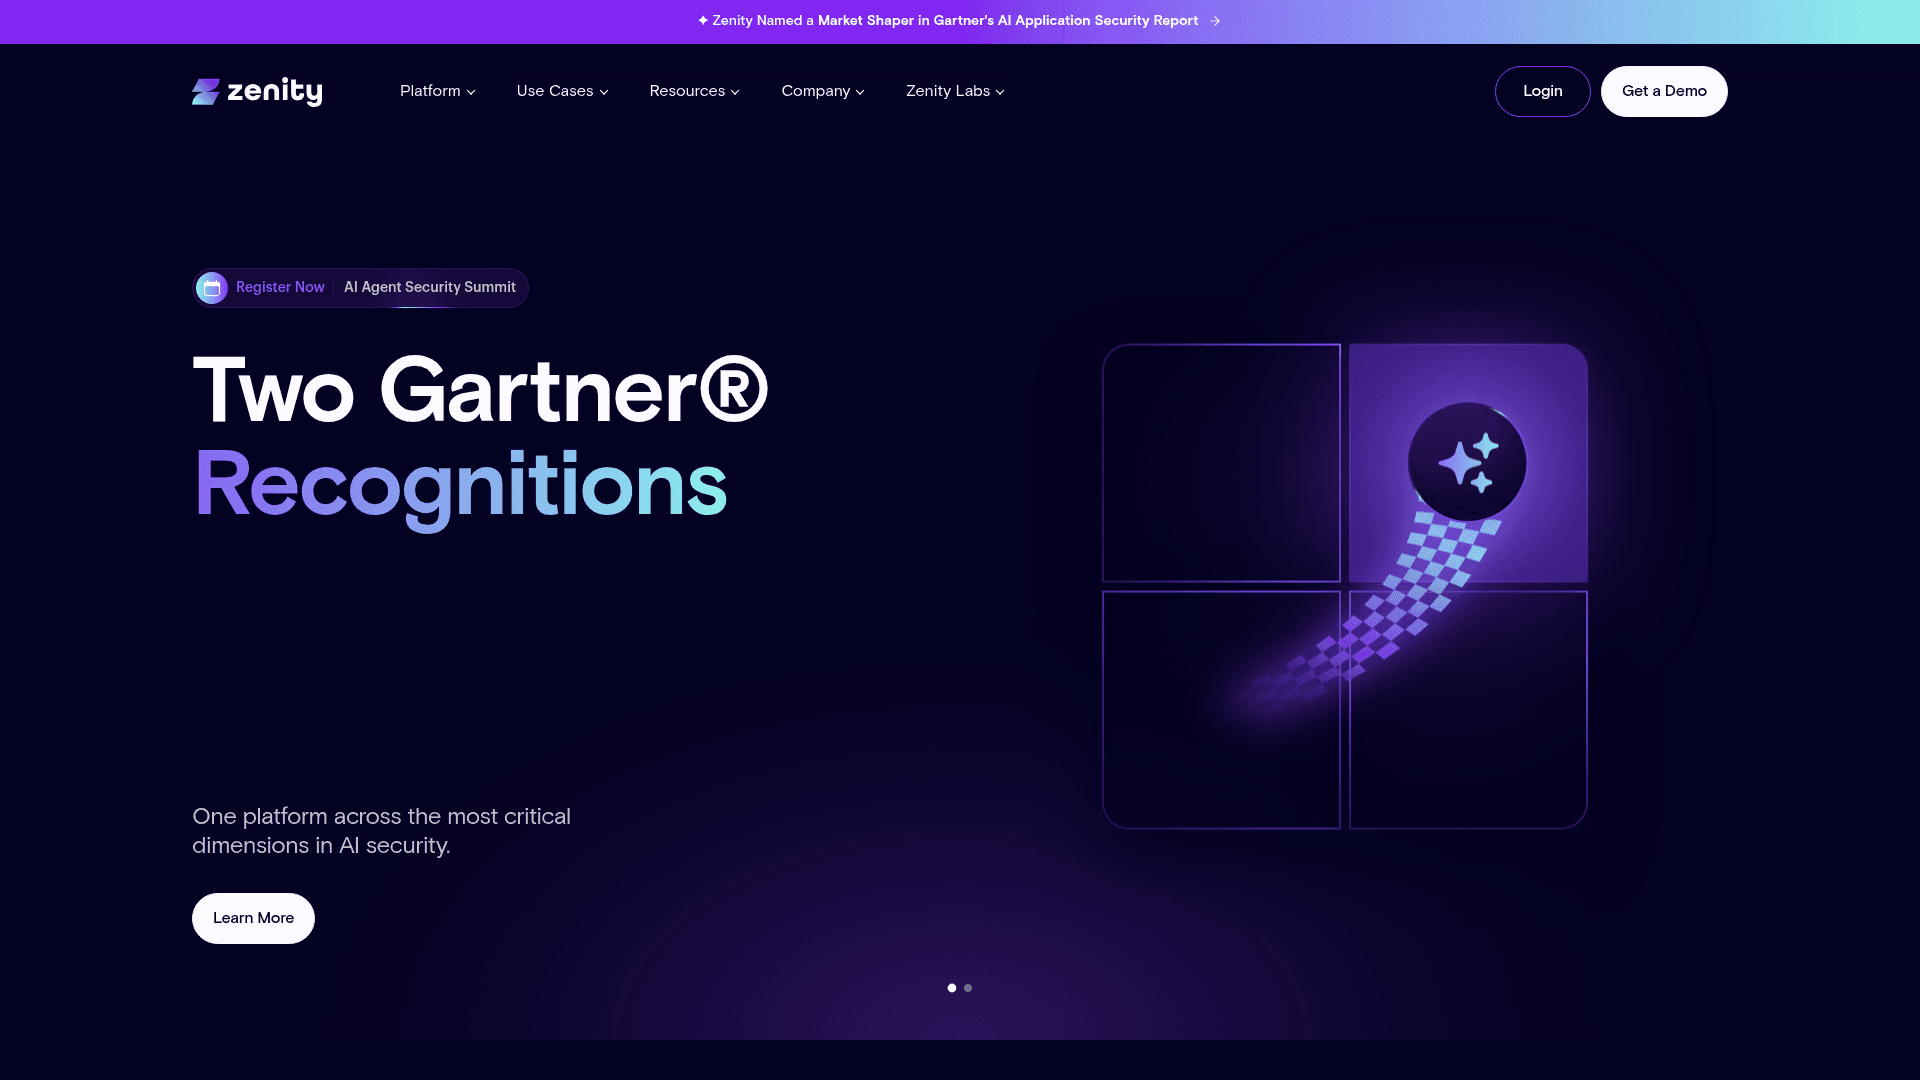Open the Company dropdown
This screenshot has height=1080, width=1920.
pyautogui.click(x=823, y=91)
